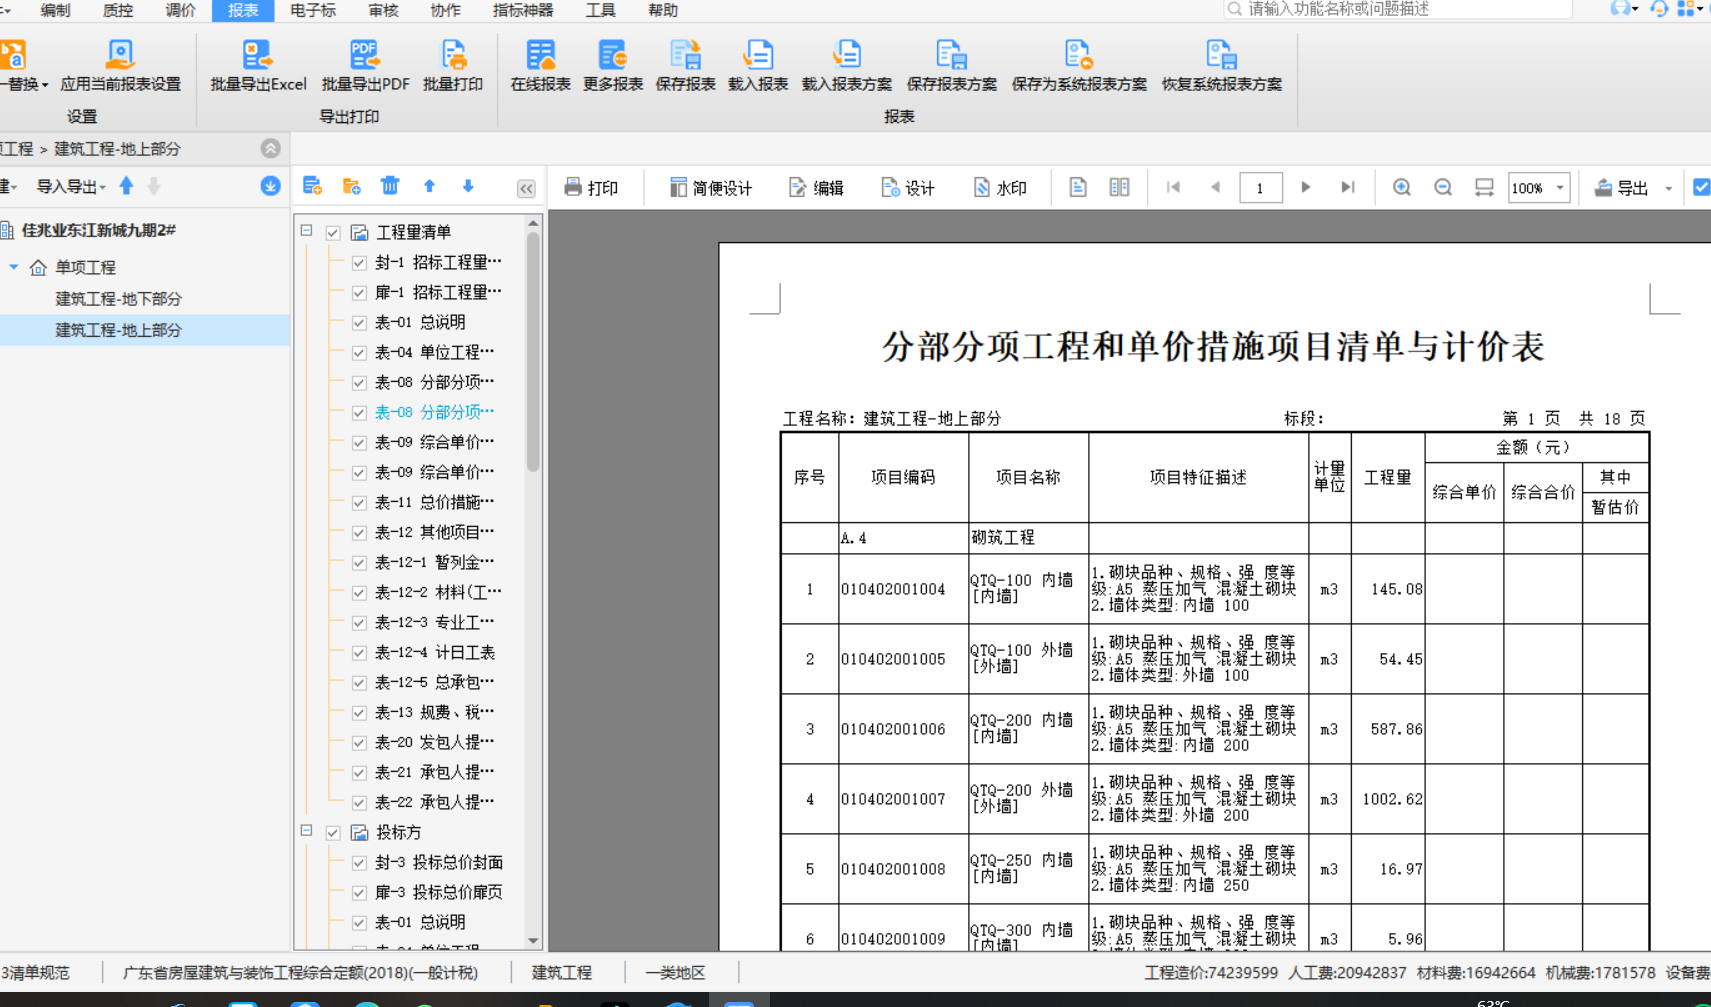Viewport: 1711px width, 1007px height.
Task: Go to the previous page
Action: click(x=1215, y=187)
